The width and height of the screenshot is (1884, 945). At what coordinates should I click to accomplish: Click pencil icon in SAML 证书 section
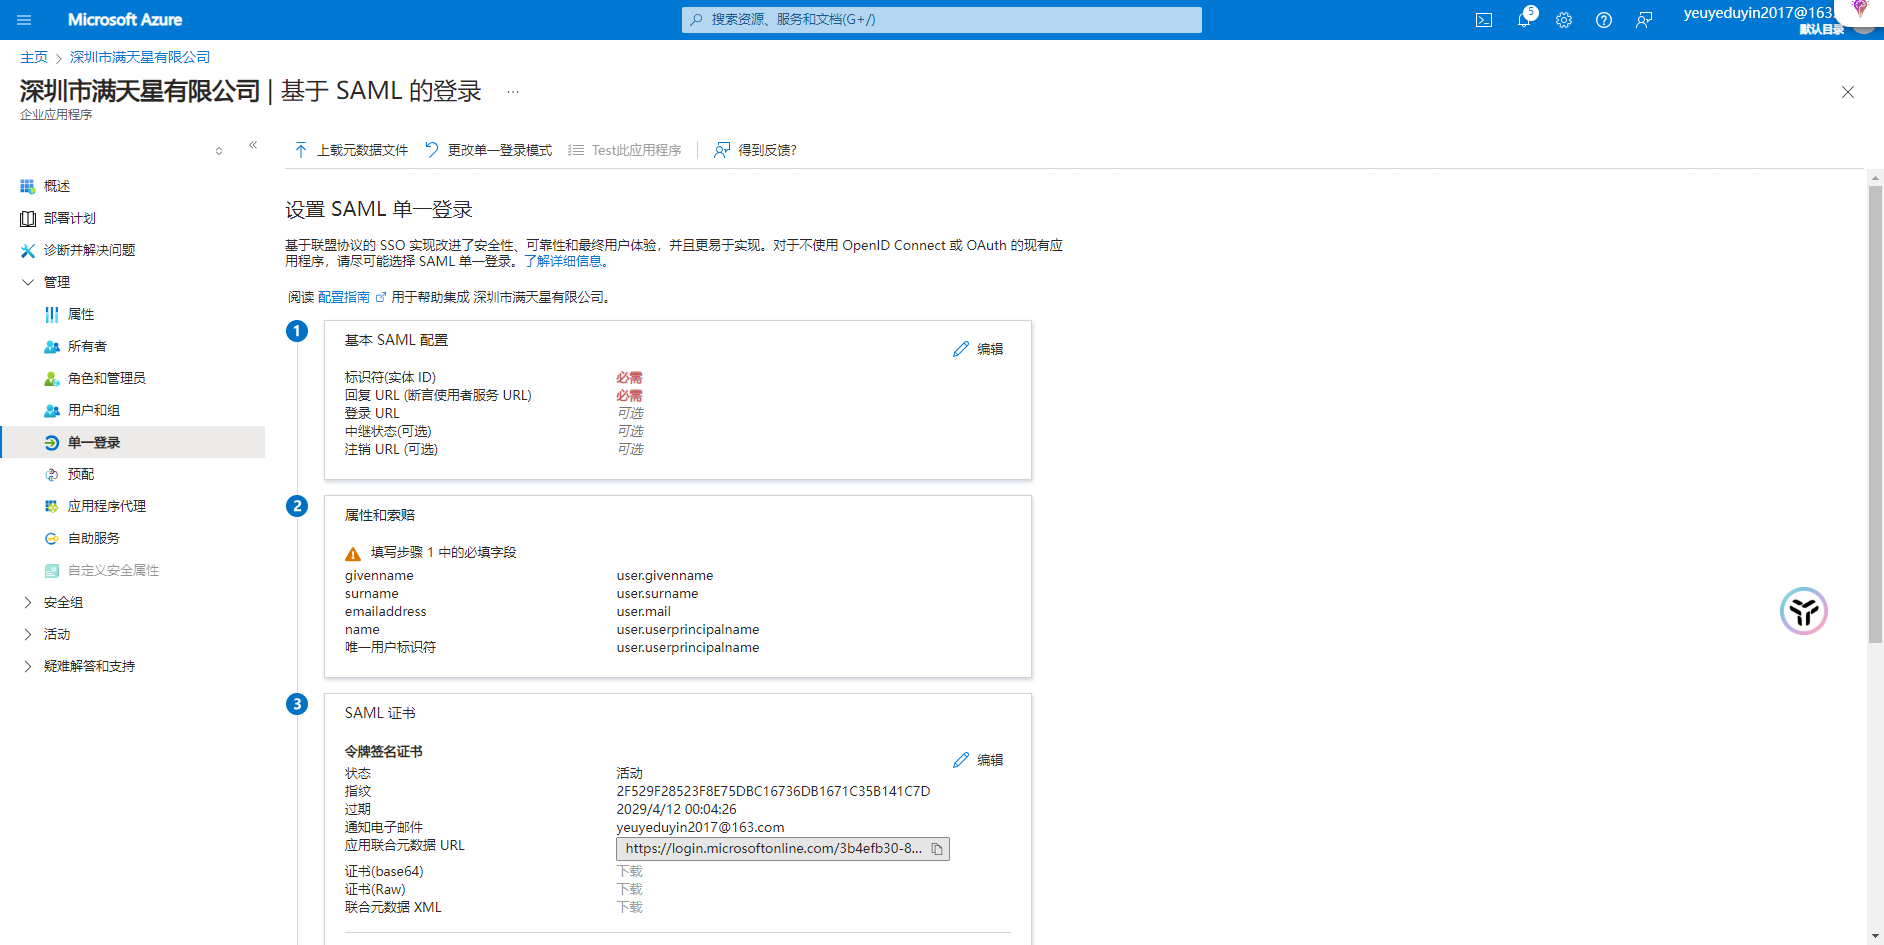point(961,760)
